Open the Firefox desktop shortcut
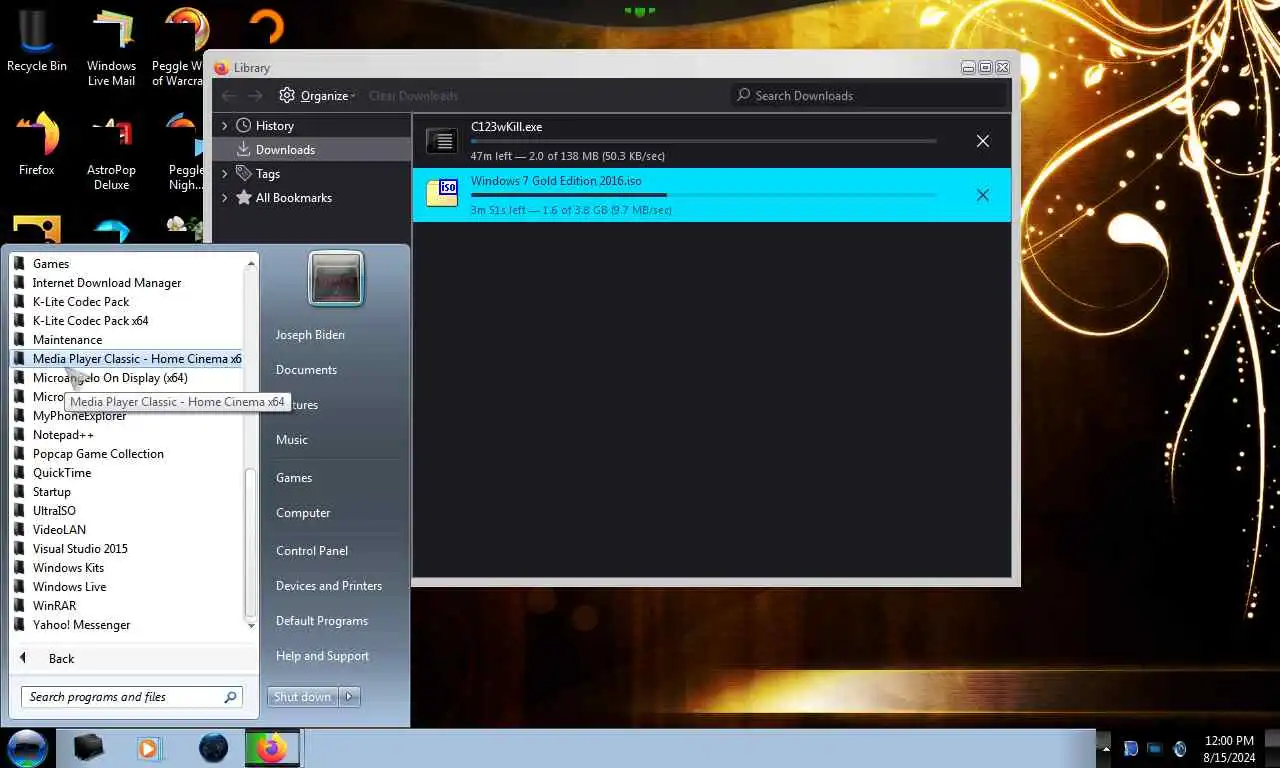This screenshot has height=768, width=1280. pos(37,144)
